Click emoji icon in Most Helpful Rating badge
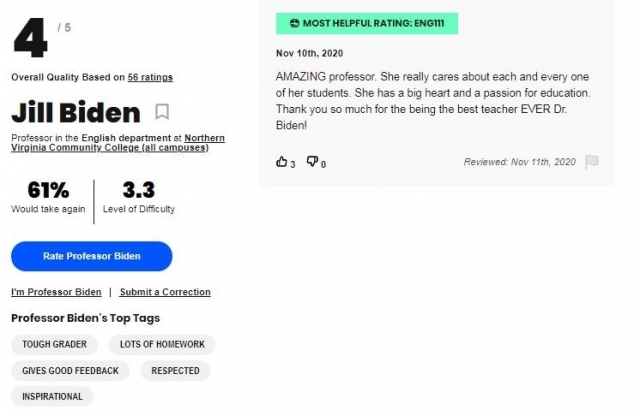Screen dimensions: 640x416 [294, 23]
